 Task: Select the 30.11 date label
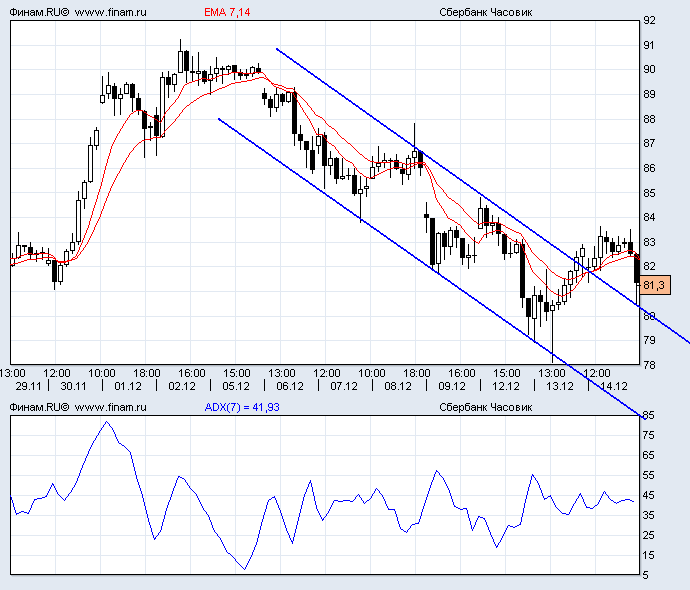pos(73,386)
